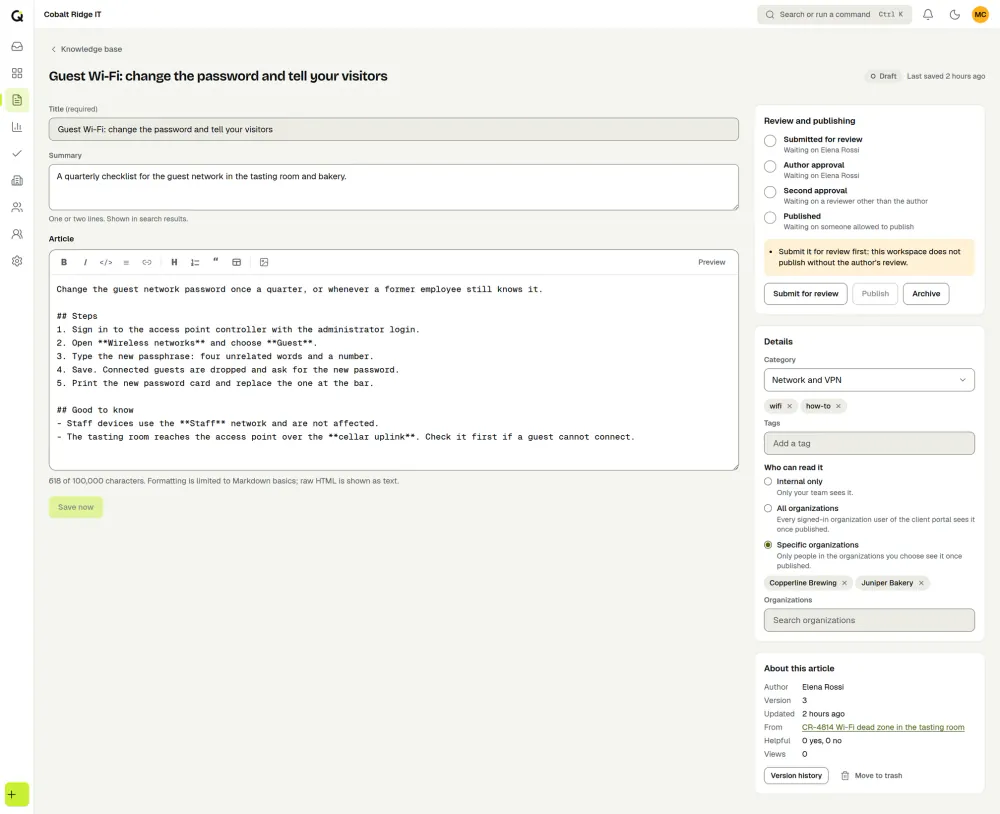Click the Title input field
Viewport: 1000px width, 814px height.
[x=393, y=130]
